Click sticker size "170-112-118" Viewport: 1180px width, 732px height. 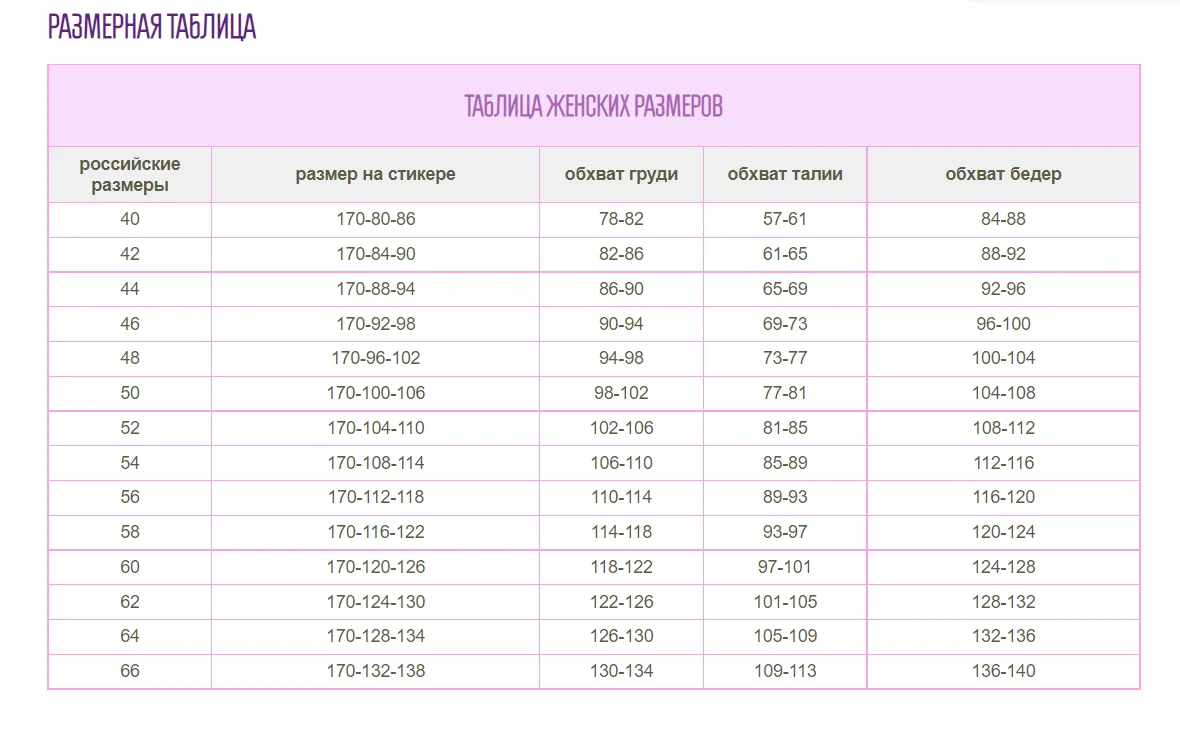click(x=376, y=497)
